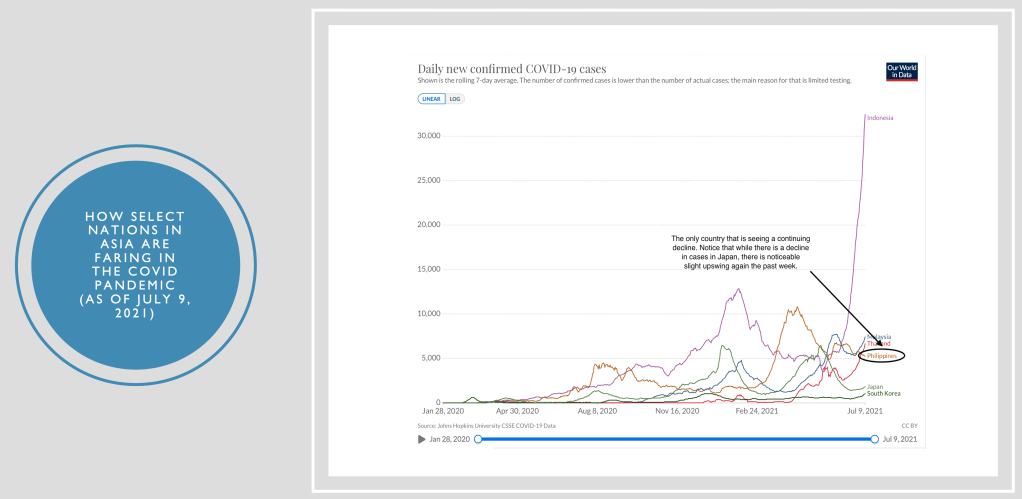This screenshot has height=499, width=1022.
Task: Click the Our World in Data logo
Action: pos(901,71)
